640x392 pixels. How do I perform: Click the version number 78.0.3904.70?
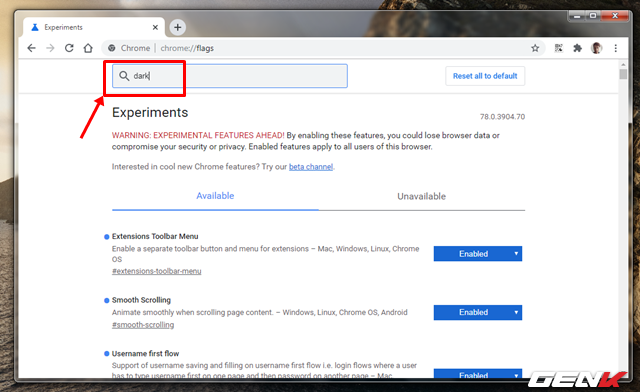pyautogui.click(x=502, y=117)
